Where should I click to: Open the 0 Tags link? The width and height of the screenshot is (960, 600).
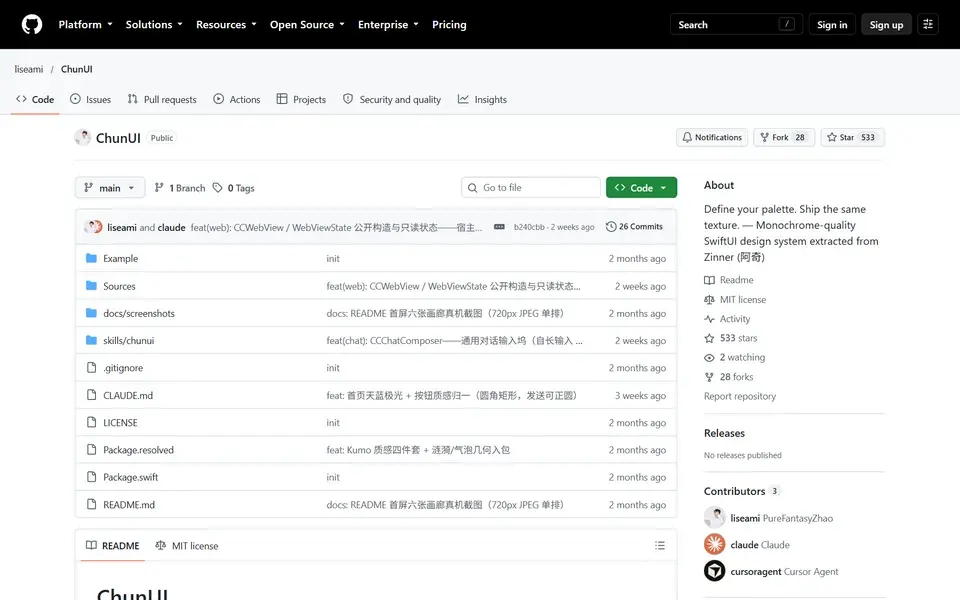pyautogui.click(x=233, y=188)
